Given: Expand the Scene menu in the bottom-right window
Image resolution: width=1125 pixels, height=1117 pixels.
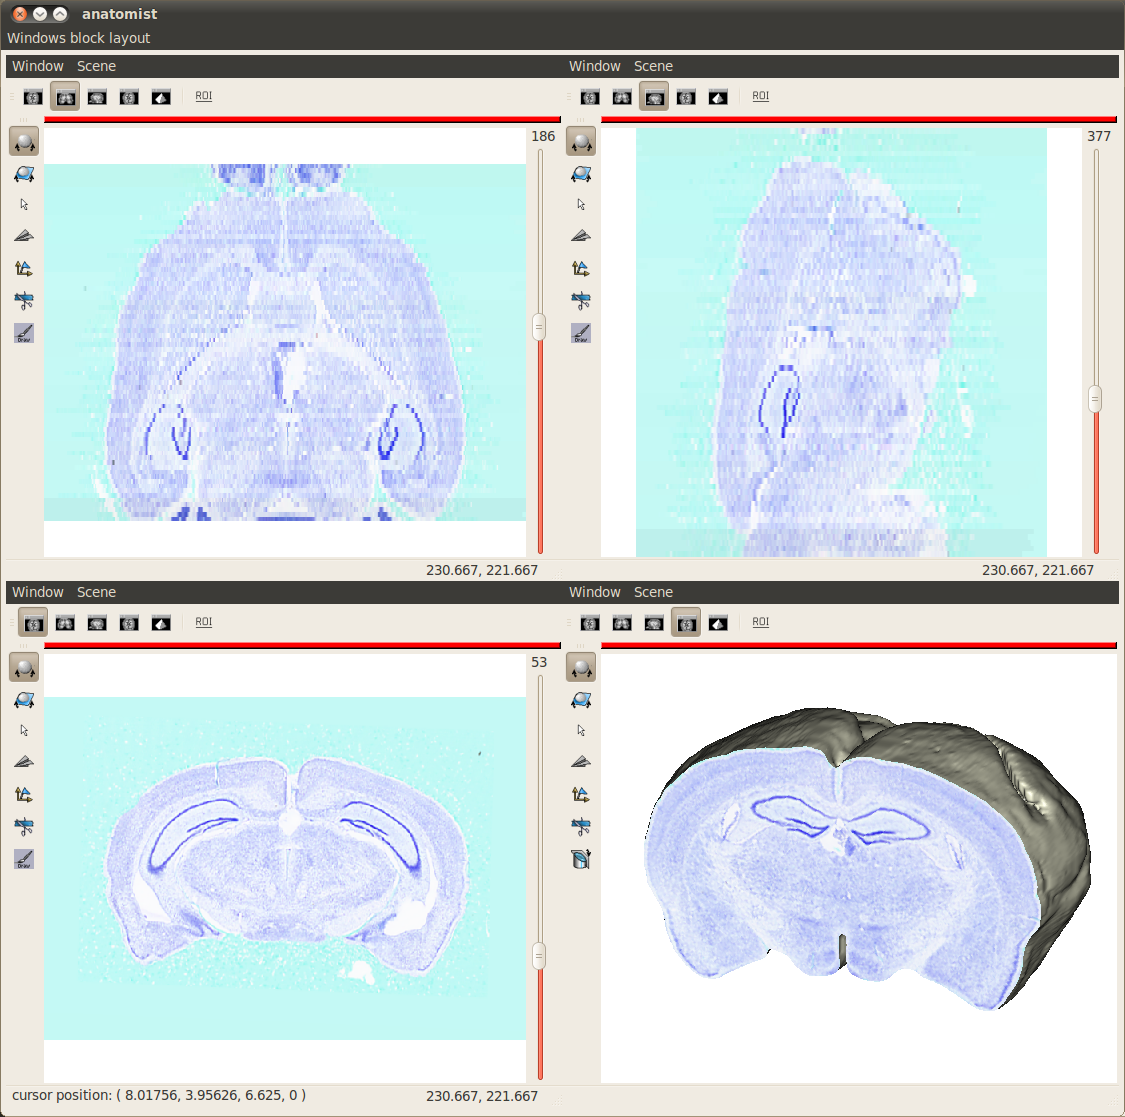Looking at the screenshot, I should pyautogui.click(x=653, y=592).
